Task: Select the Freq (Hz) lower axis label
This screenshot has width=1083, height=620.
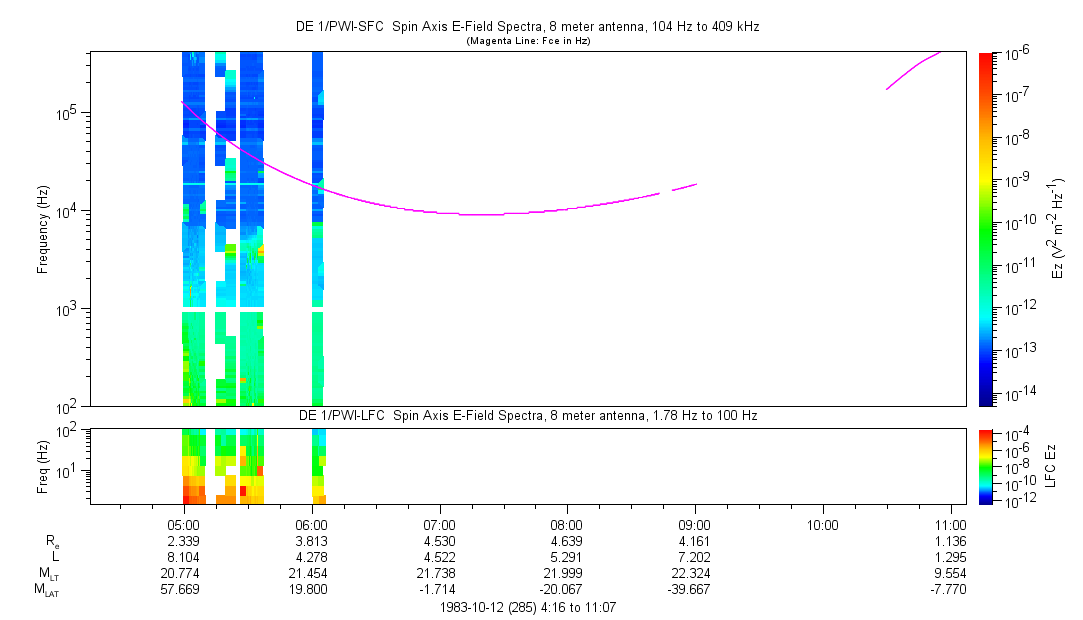Action: [x=43, y=465]
